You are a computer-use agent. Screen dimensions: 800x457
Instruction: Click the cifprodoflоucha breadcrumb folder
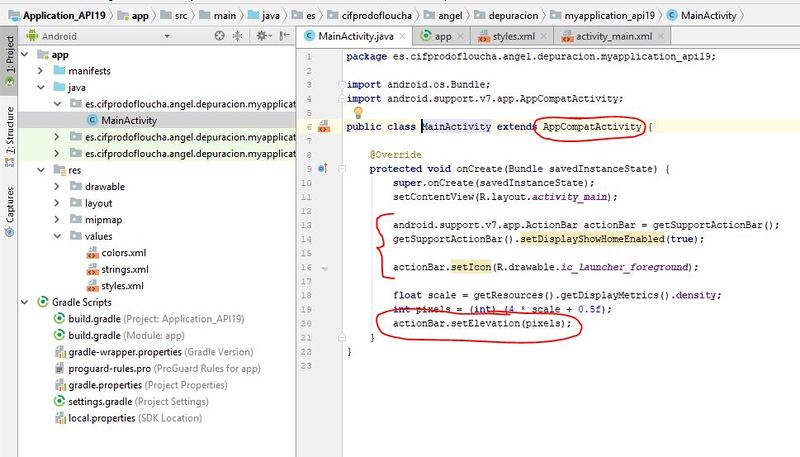click(370, 16)
